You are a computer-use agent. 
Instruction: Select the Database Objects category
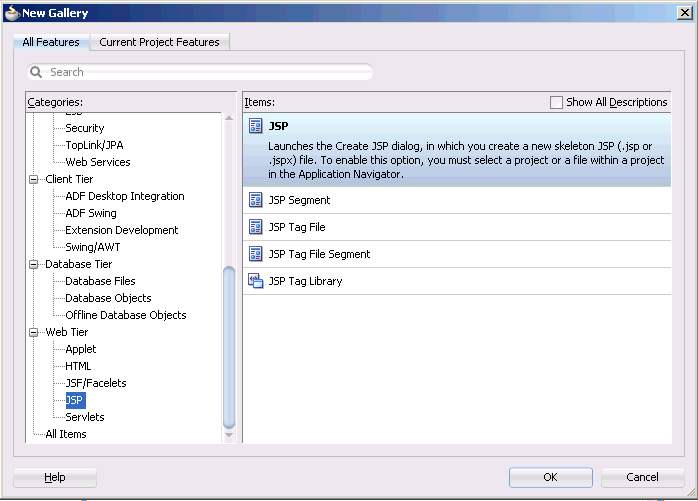tap(108, 298)
